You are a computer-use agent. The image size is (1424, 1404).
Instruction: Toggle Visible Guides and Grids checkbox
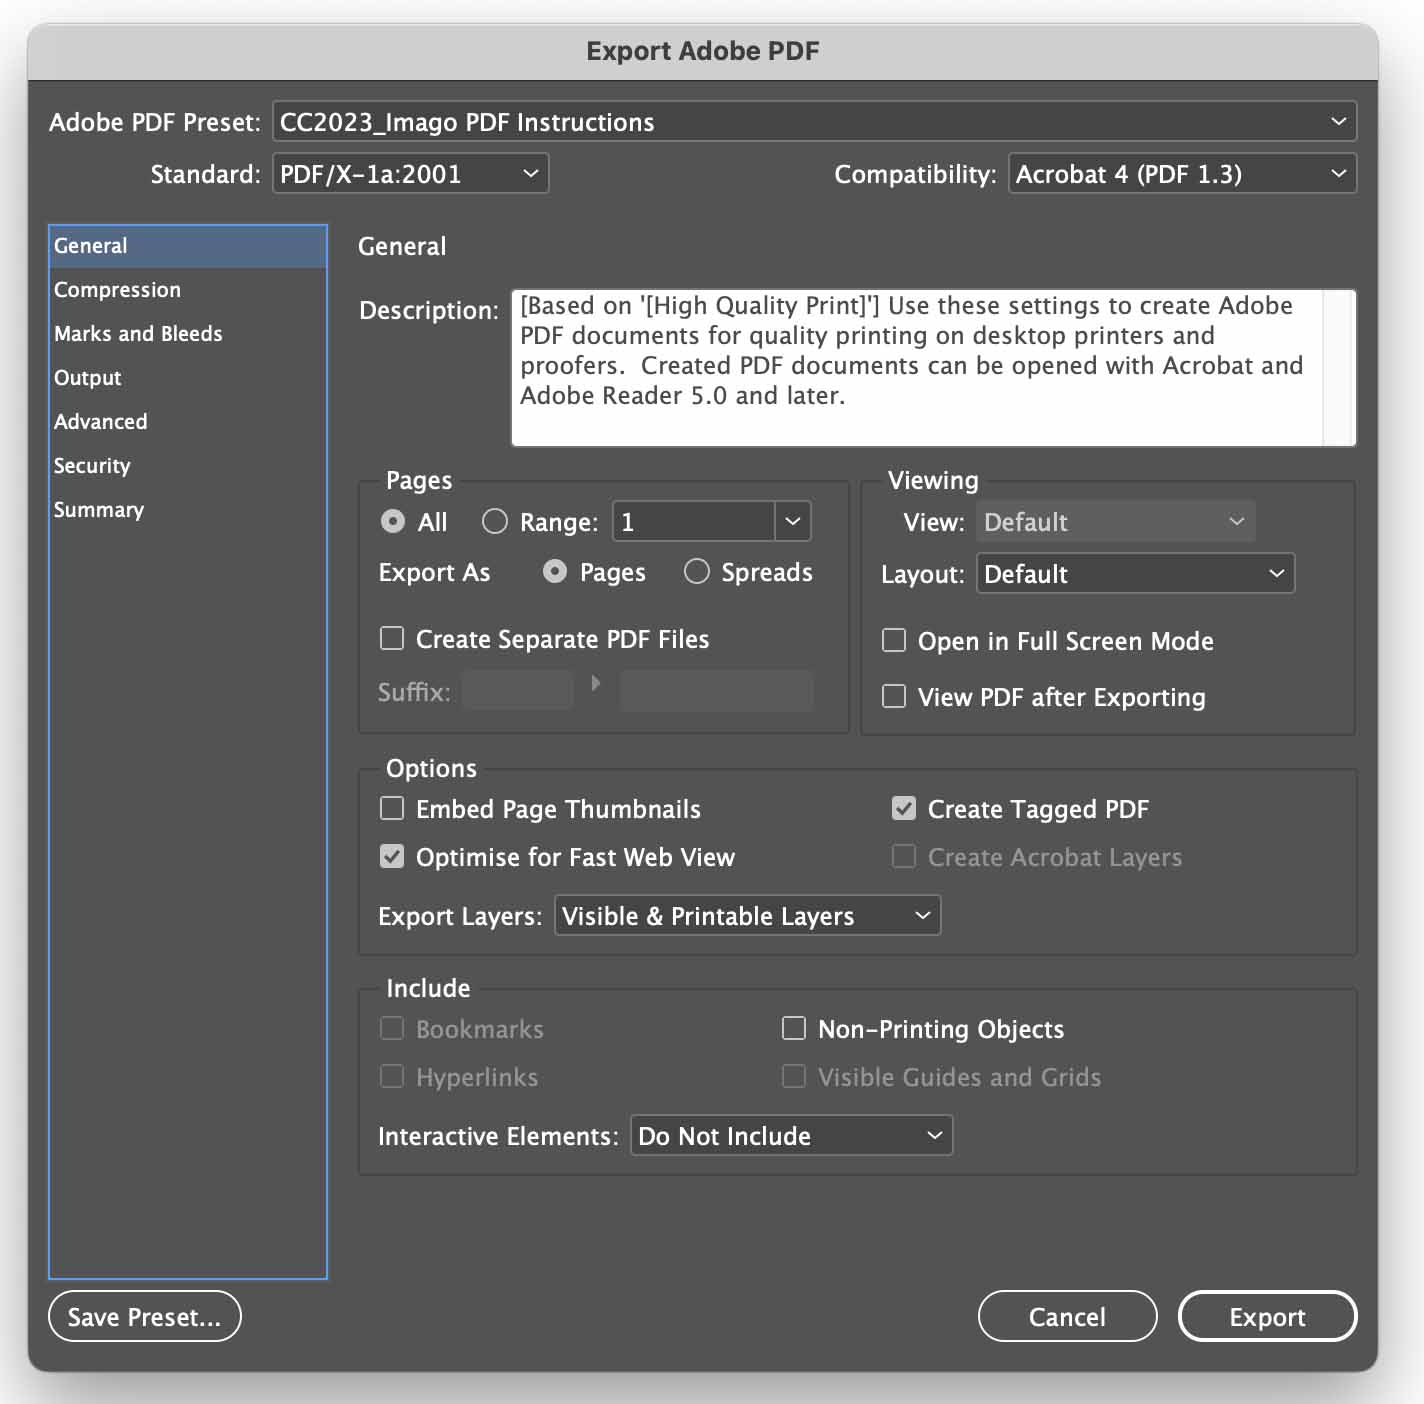[x=794, y=1077]
